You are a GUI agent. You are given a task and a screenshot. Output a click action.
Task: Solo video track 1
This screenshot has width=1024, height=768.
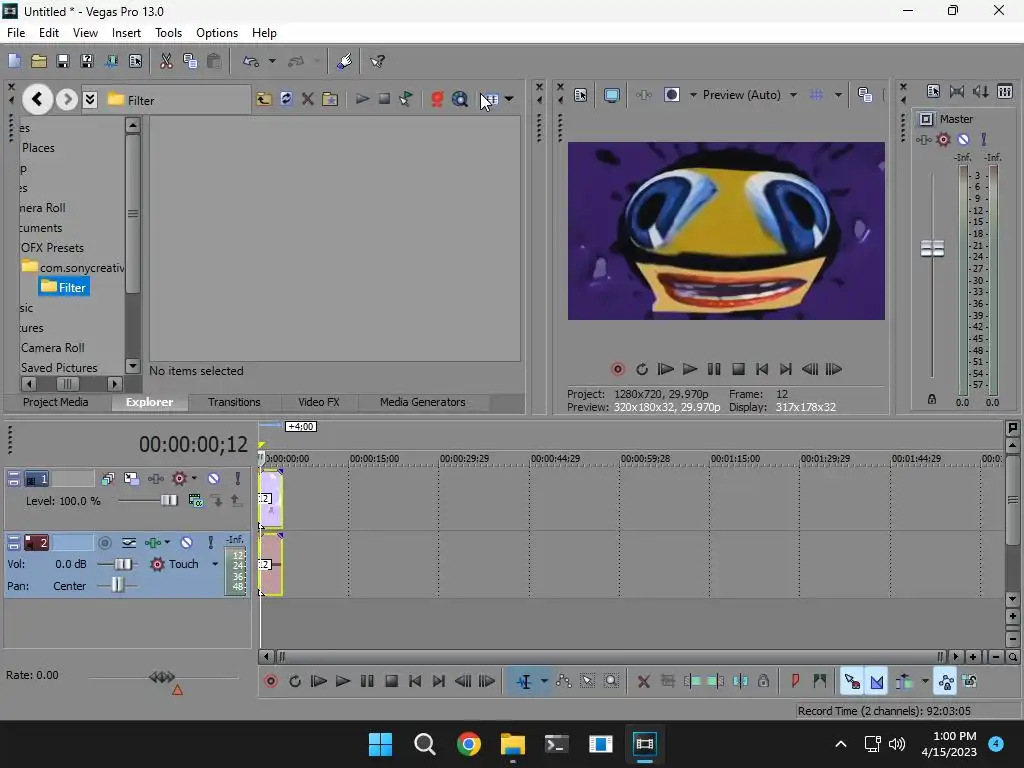[238, 479]
